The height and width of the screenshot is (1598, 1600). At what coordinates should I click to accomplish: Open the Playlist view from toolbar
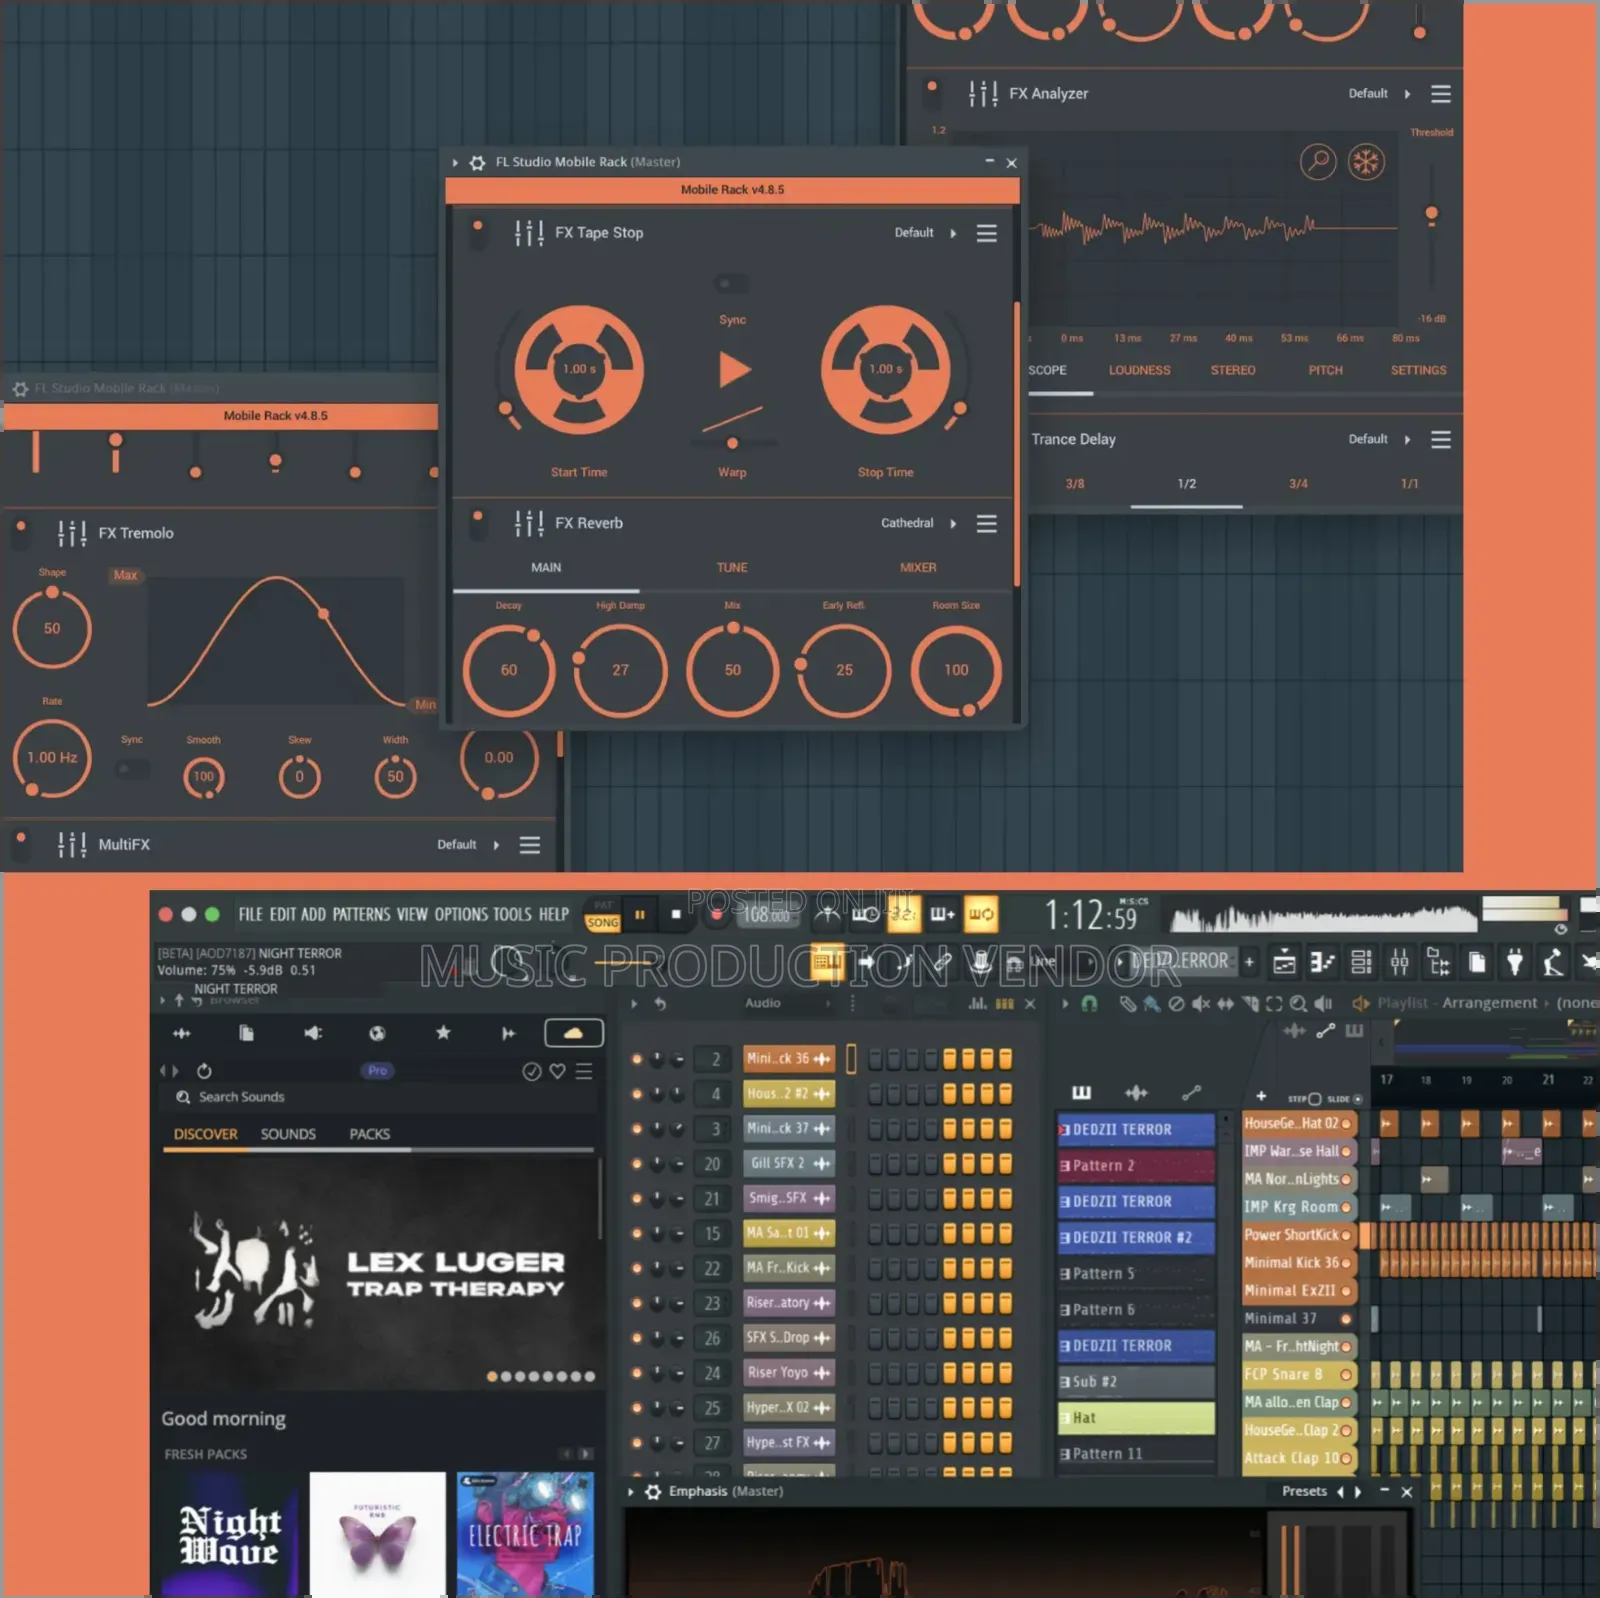(1284, 963)
